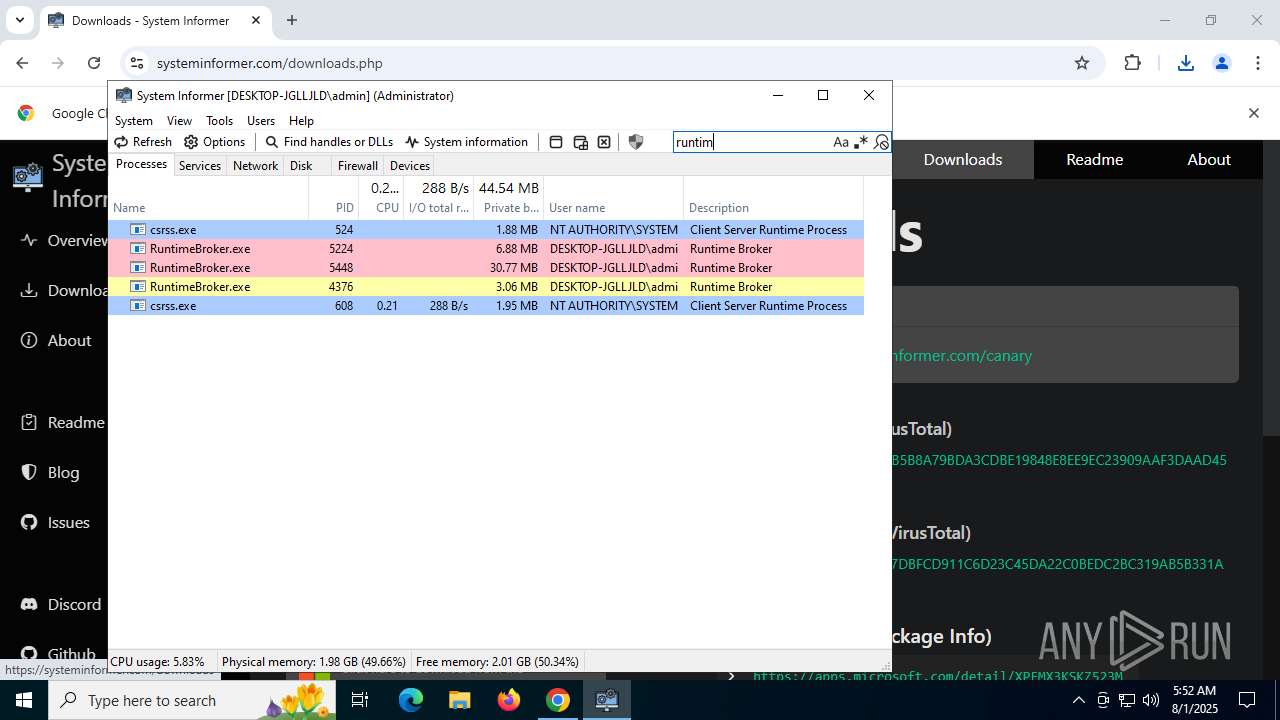Open the Users menu

pos(261,120)
